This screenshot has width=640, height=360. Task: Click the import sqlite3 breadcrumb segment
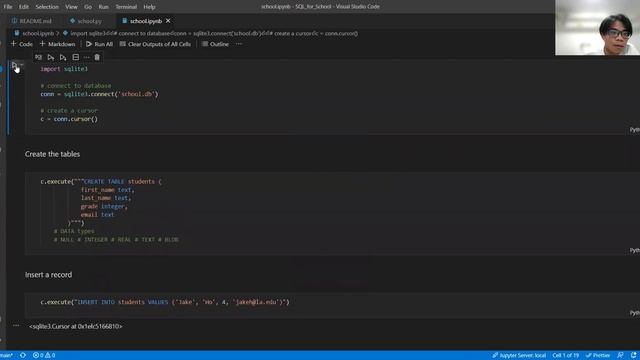pos(211,33)
